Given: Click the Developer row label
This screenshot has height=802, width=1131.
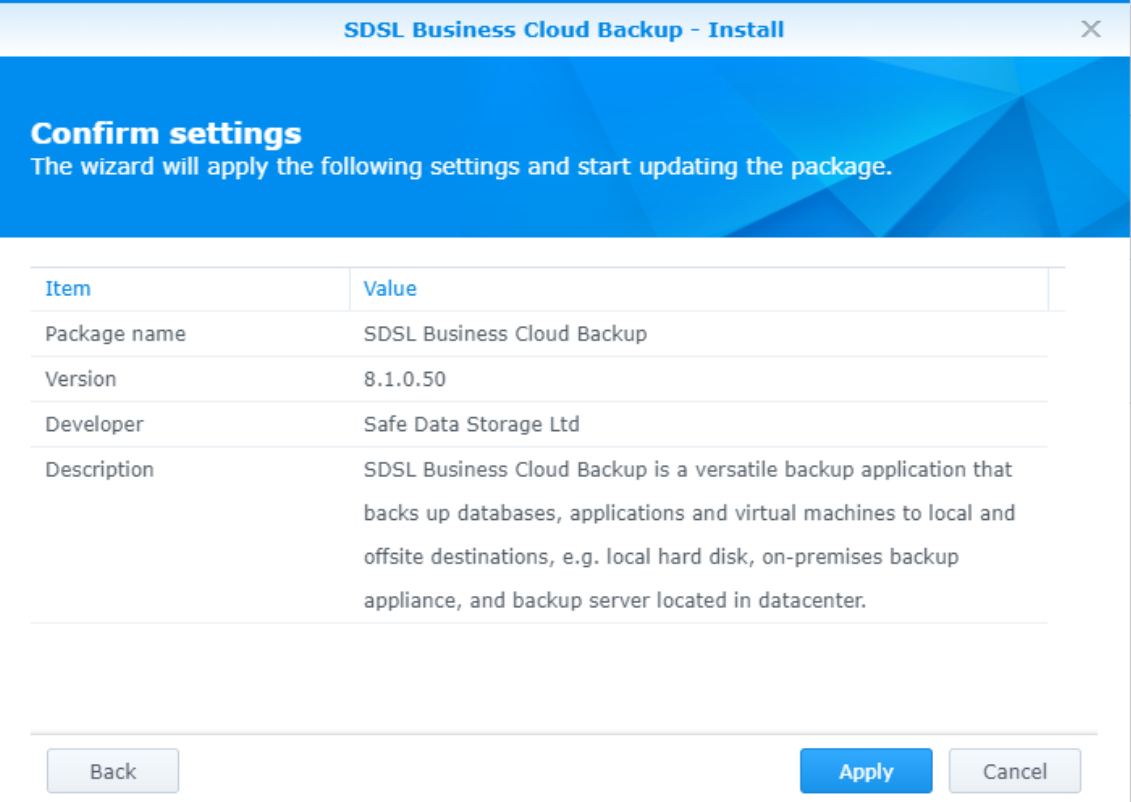Looking at the screenshot, I should pos(94,424).
